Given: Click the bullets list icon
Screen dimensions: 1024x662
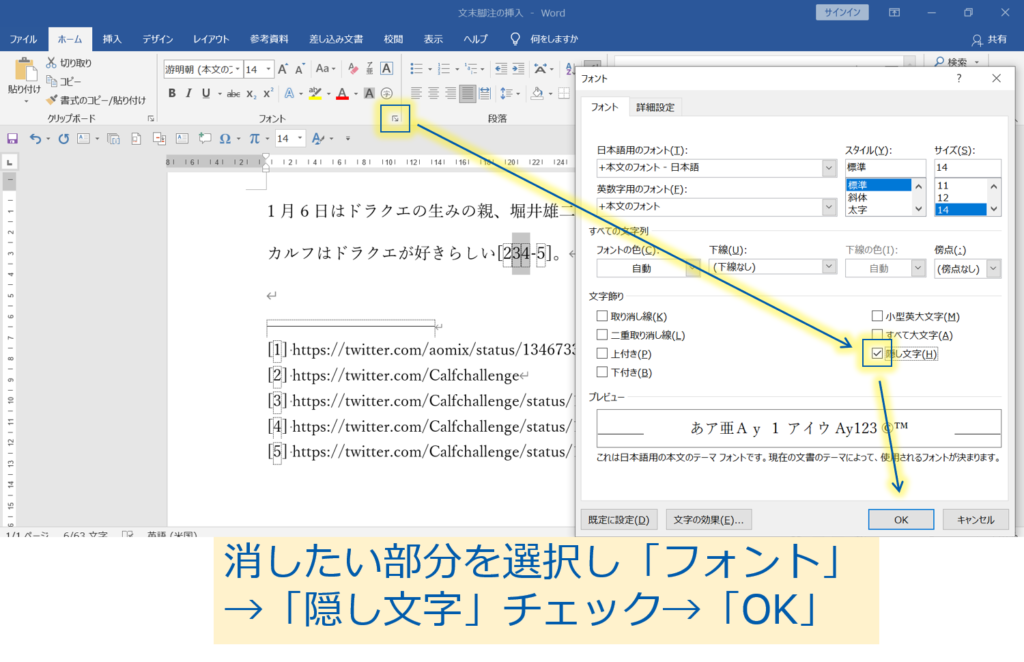Looking at the screenshot, I should [x=416, y=69].
